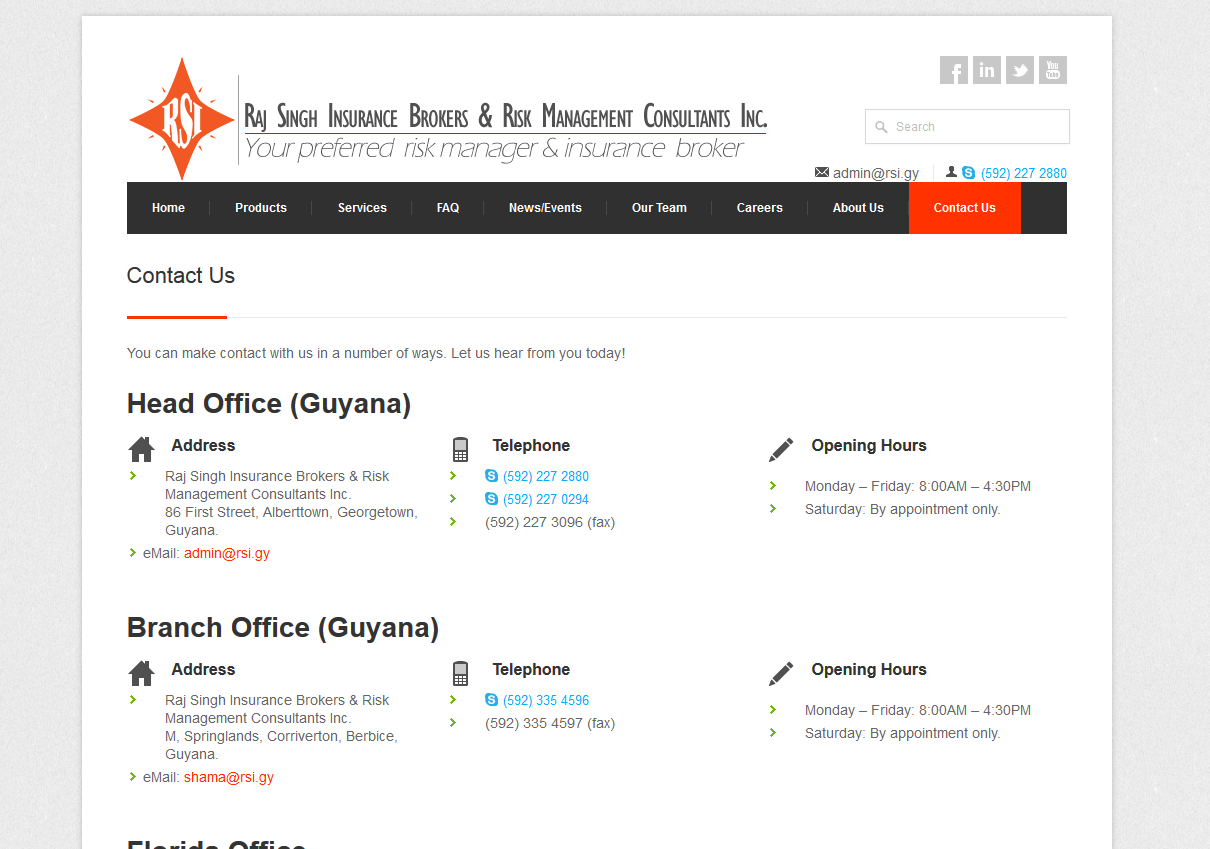Image resolution: width=1210 pixels, height=849 pixels.
Task: Click the RSI diamond logo
Action: 181,119
